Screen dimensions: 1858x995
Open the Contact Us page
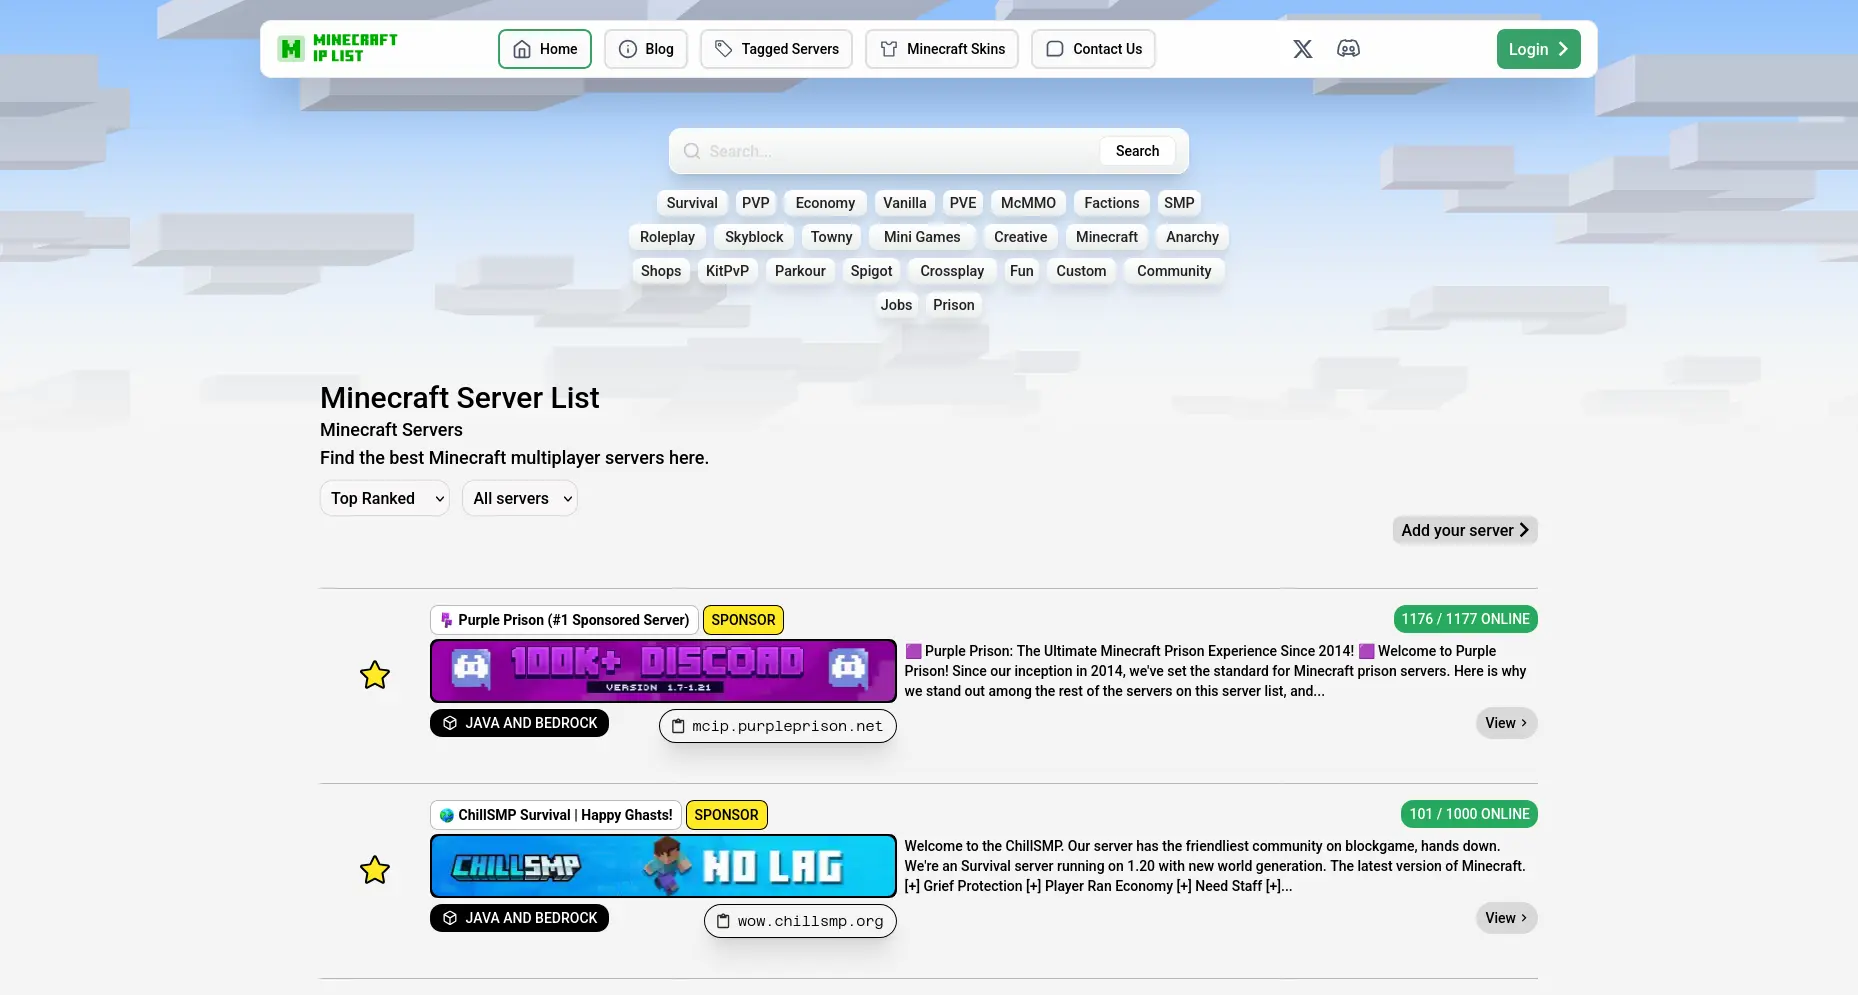click(x=1093, y=48)
